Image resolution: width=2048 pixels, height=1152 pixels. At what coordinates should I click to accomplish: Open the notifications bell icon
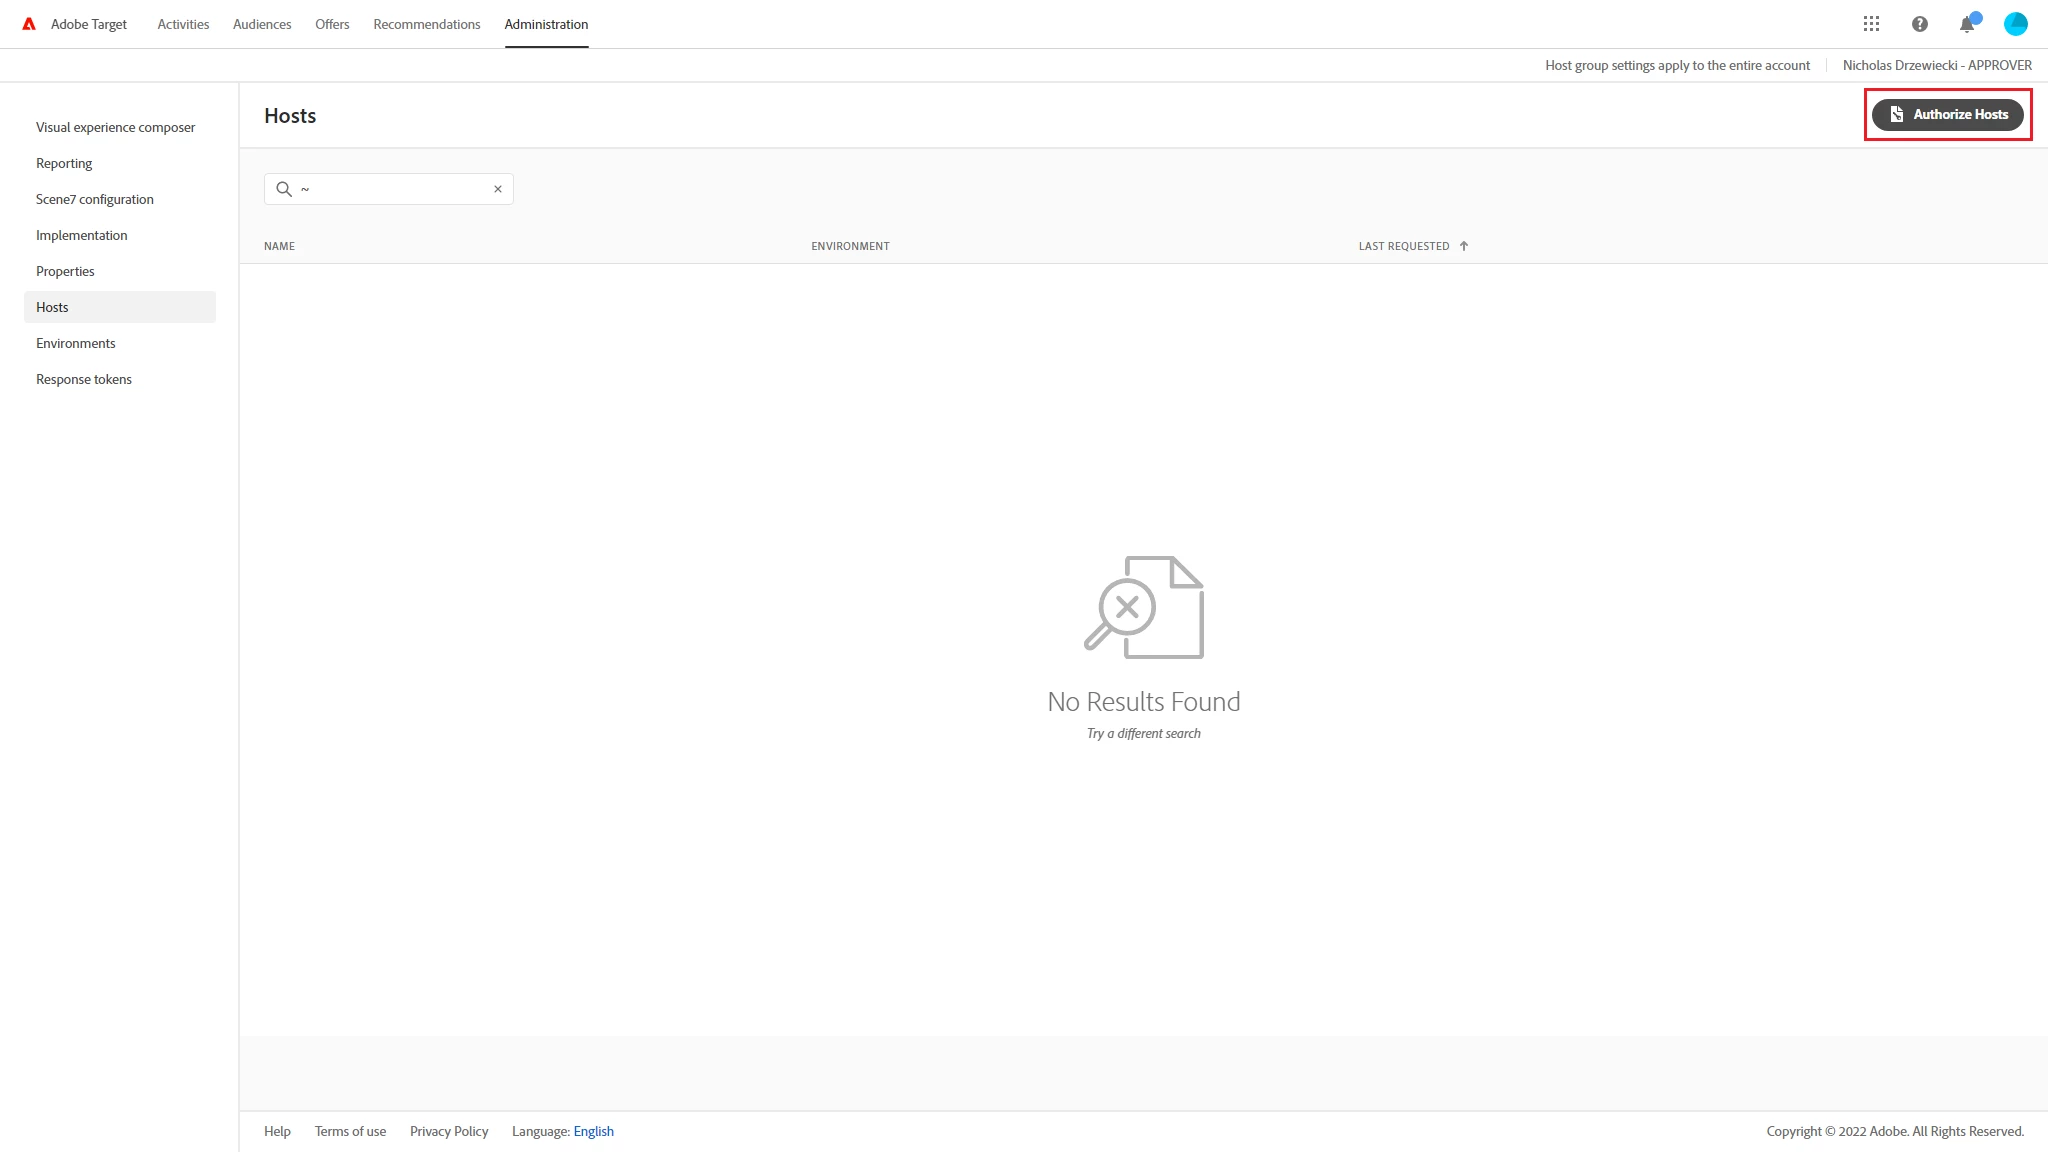pyautogui.click(x=1967, y=24)
